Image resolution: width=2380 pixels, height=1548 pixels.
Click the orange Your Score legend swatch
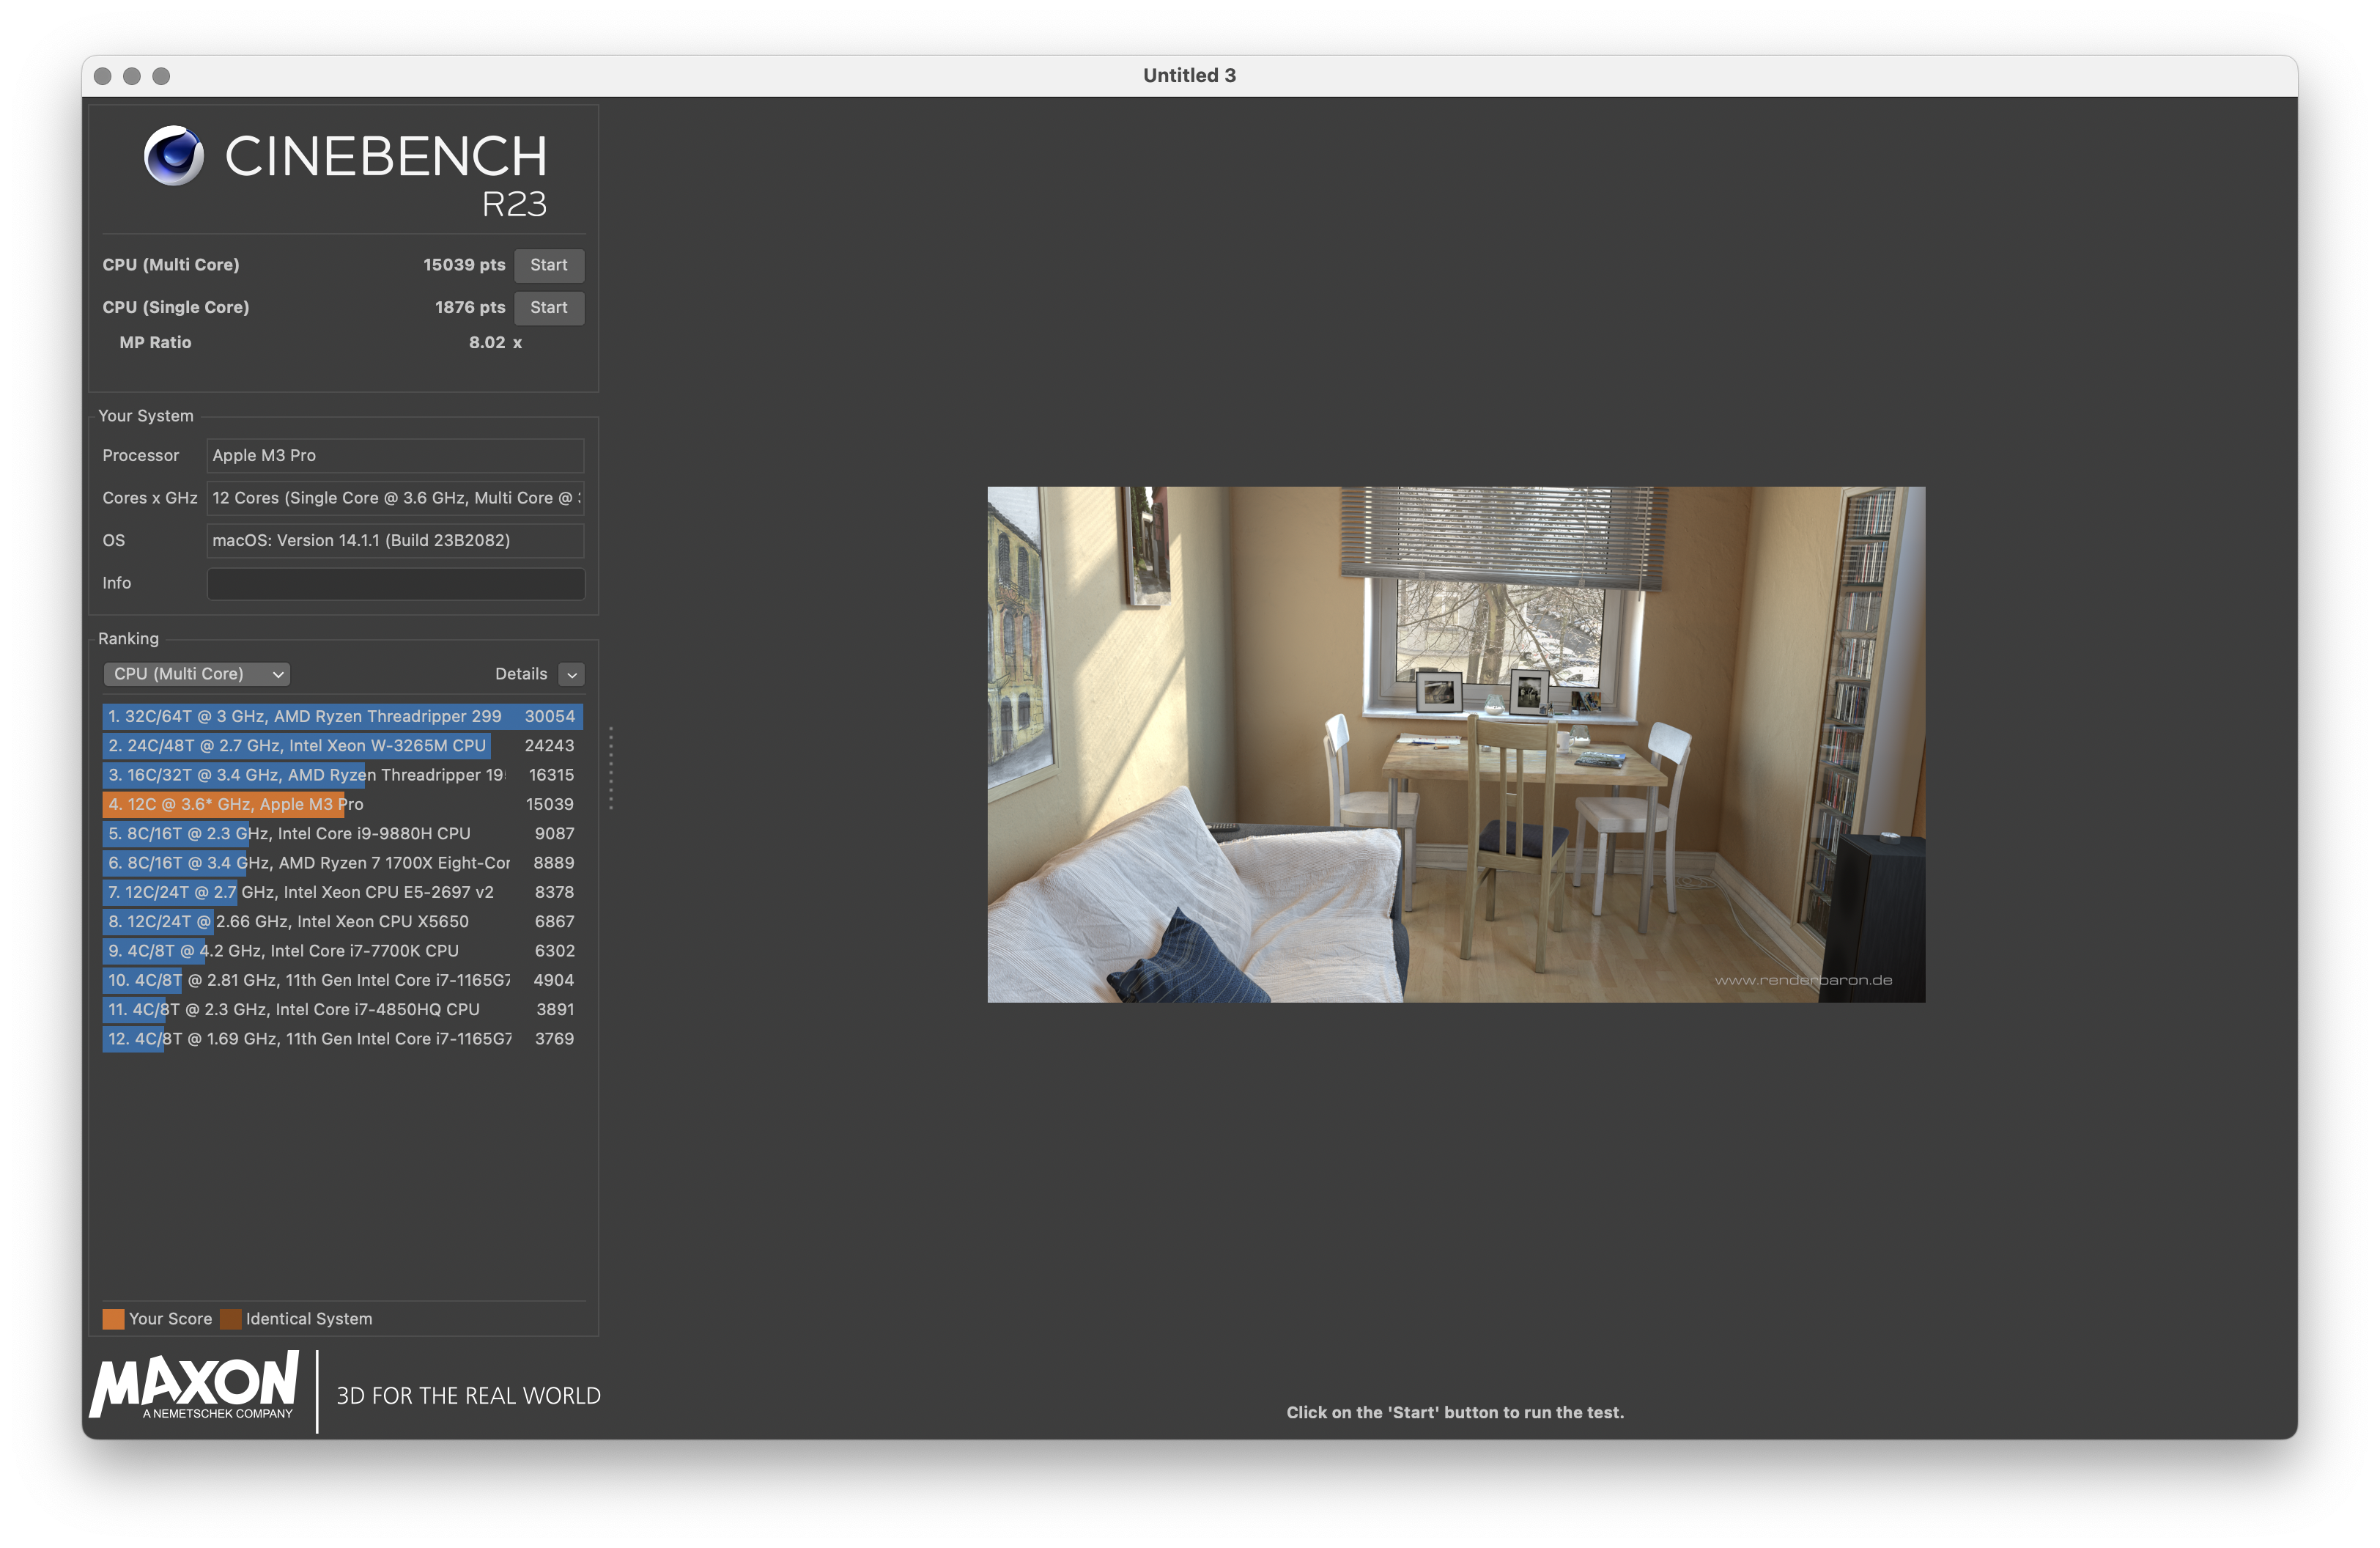coord(113,1319)
